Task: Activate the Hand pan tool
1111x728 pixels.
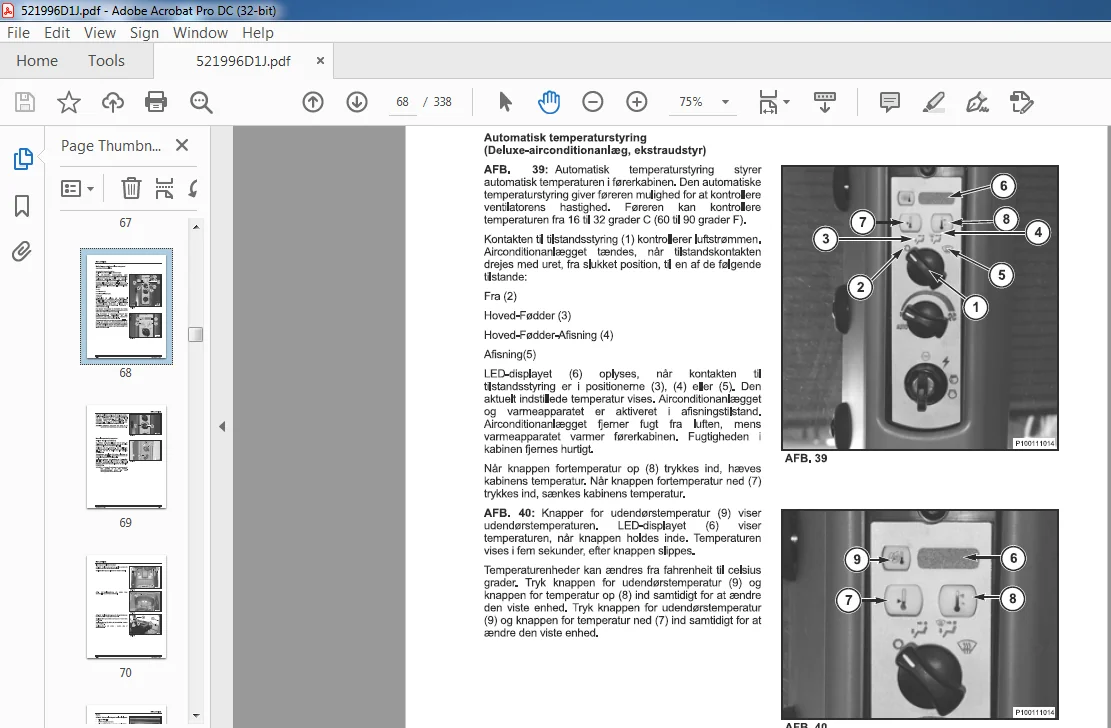Action: [548, 102]
